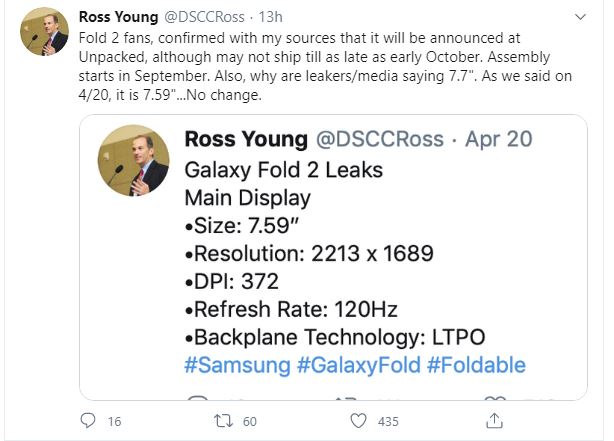614x441 pixels.
Task: Click the like count of 435
Action: coord(388,422)
